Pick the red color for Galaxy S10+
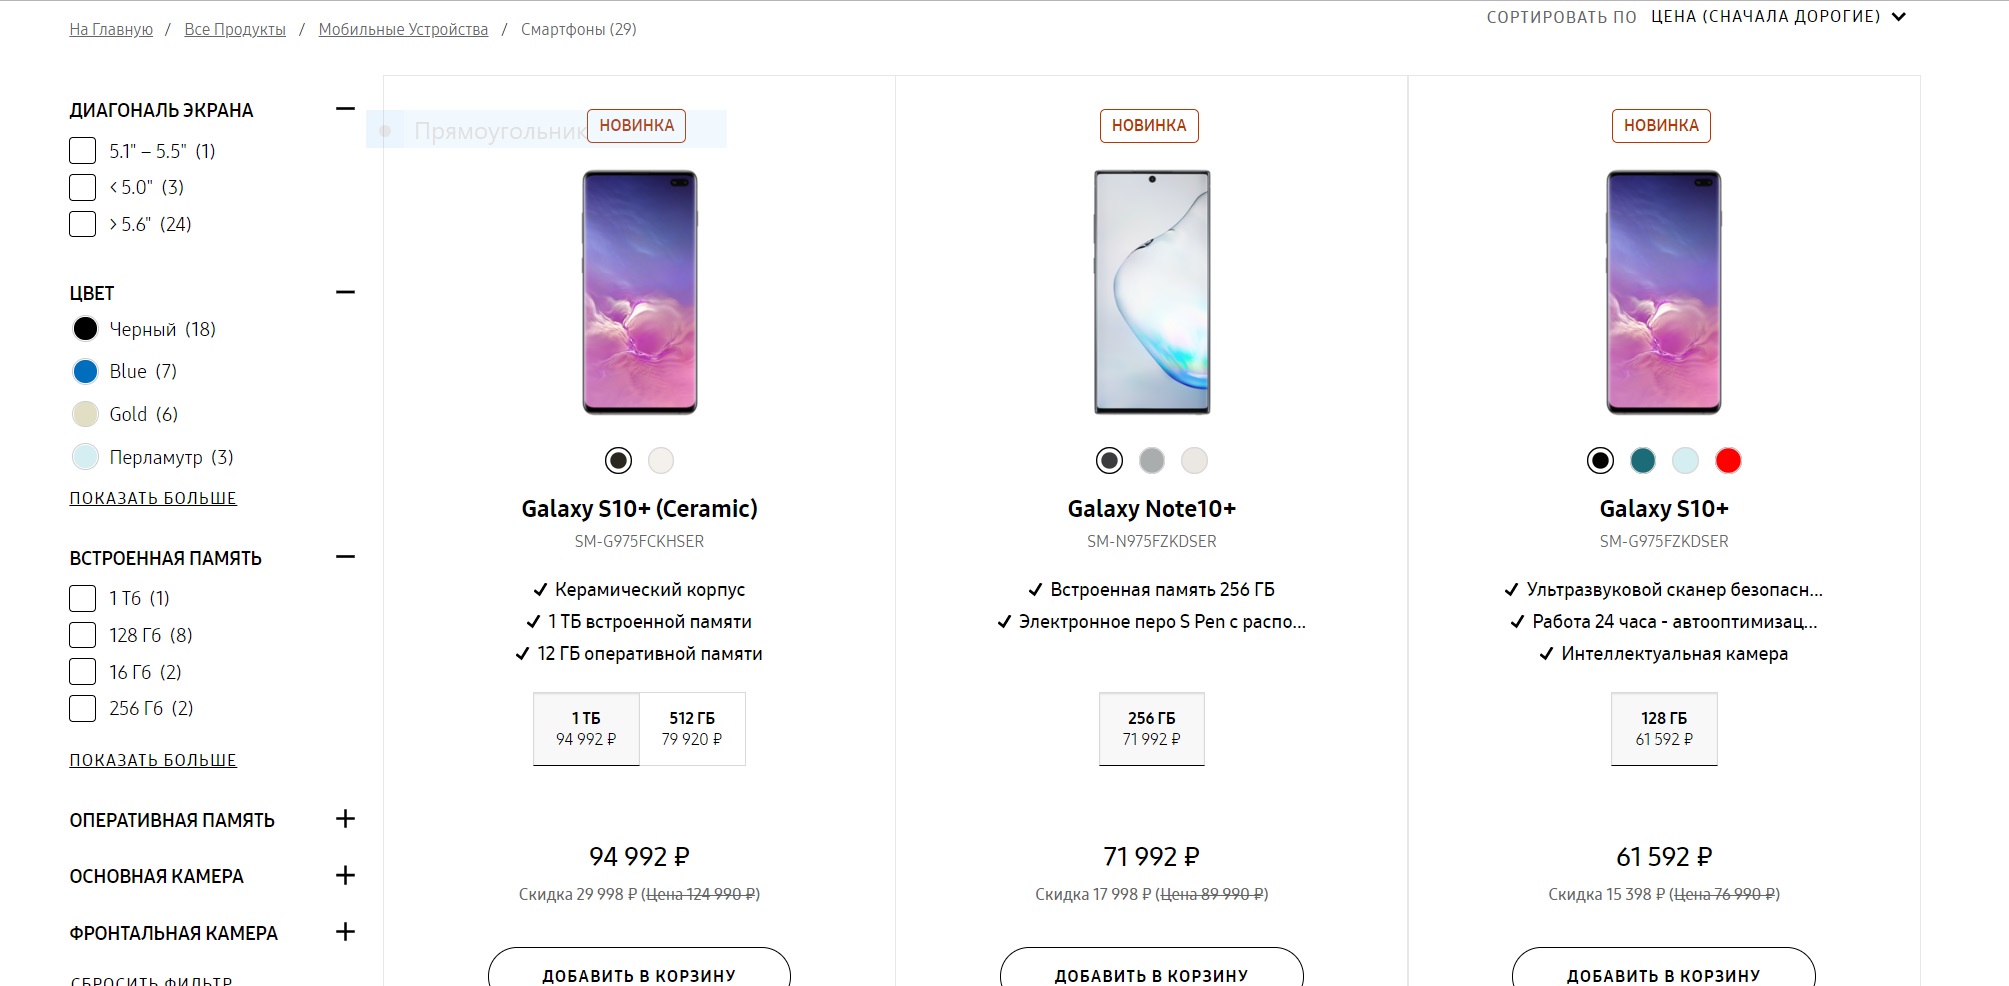 point(1727,460)
